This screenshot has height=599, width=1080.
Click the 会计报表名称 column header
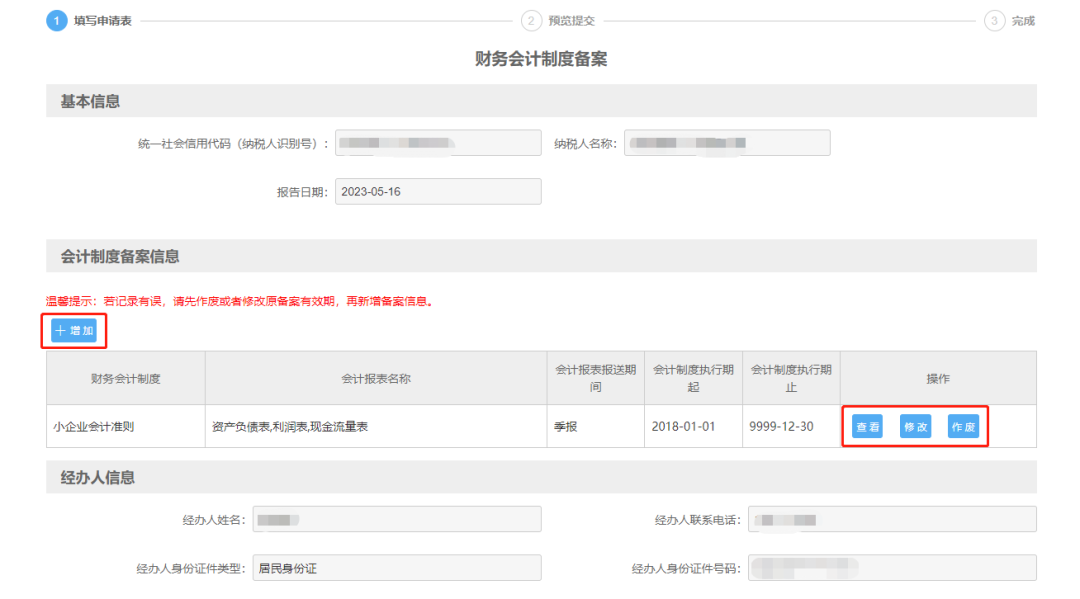tap(376, 379)
